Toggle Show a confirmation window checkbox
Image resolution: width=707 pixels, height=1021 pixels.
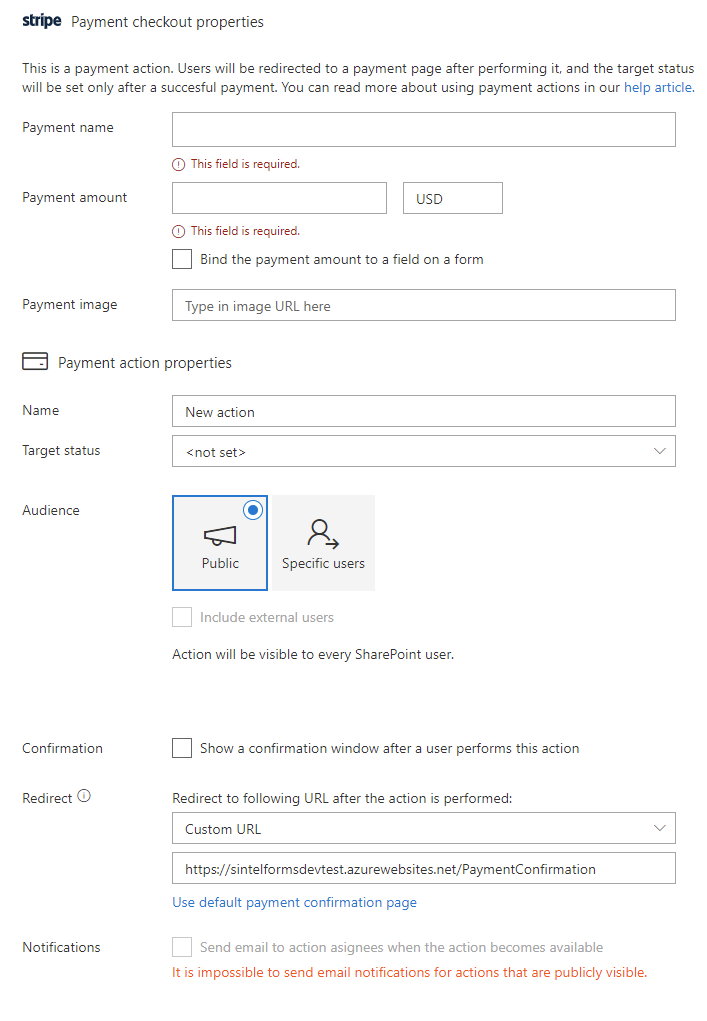coord(182,748)
